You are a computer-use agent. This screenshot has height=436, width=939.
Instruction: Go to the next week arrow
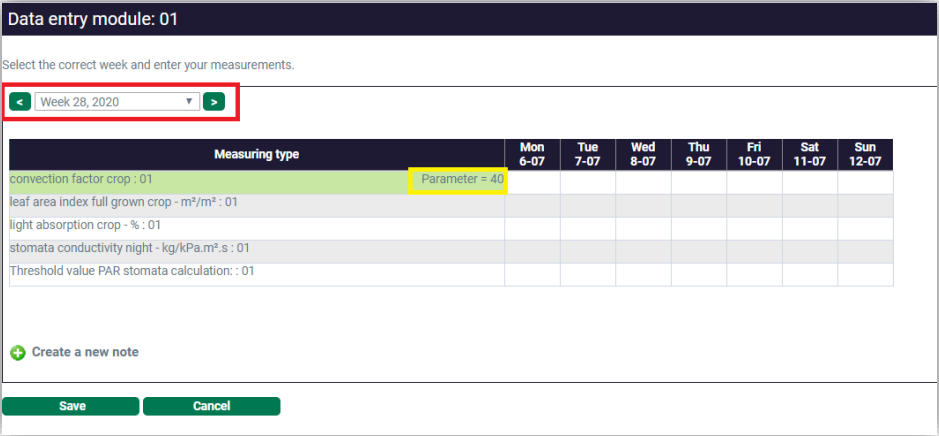[x=214, y=102]
